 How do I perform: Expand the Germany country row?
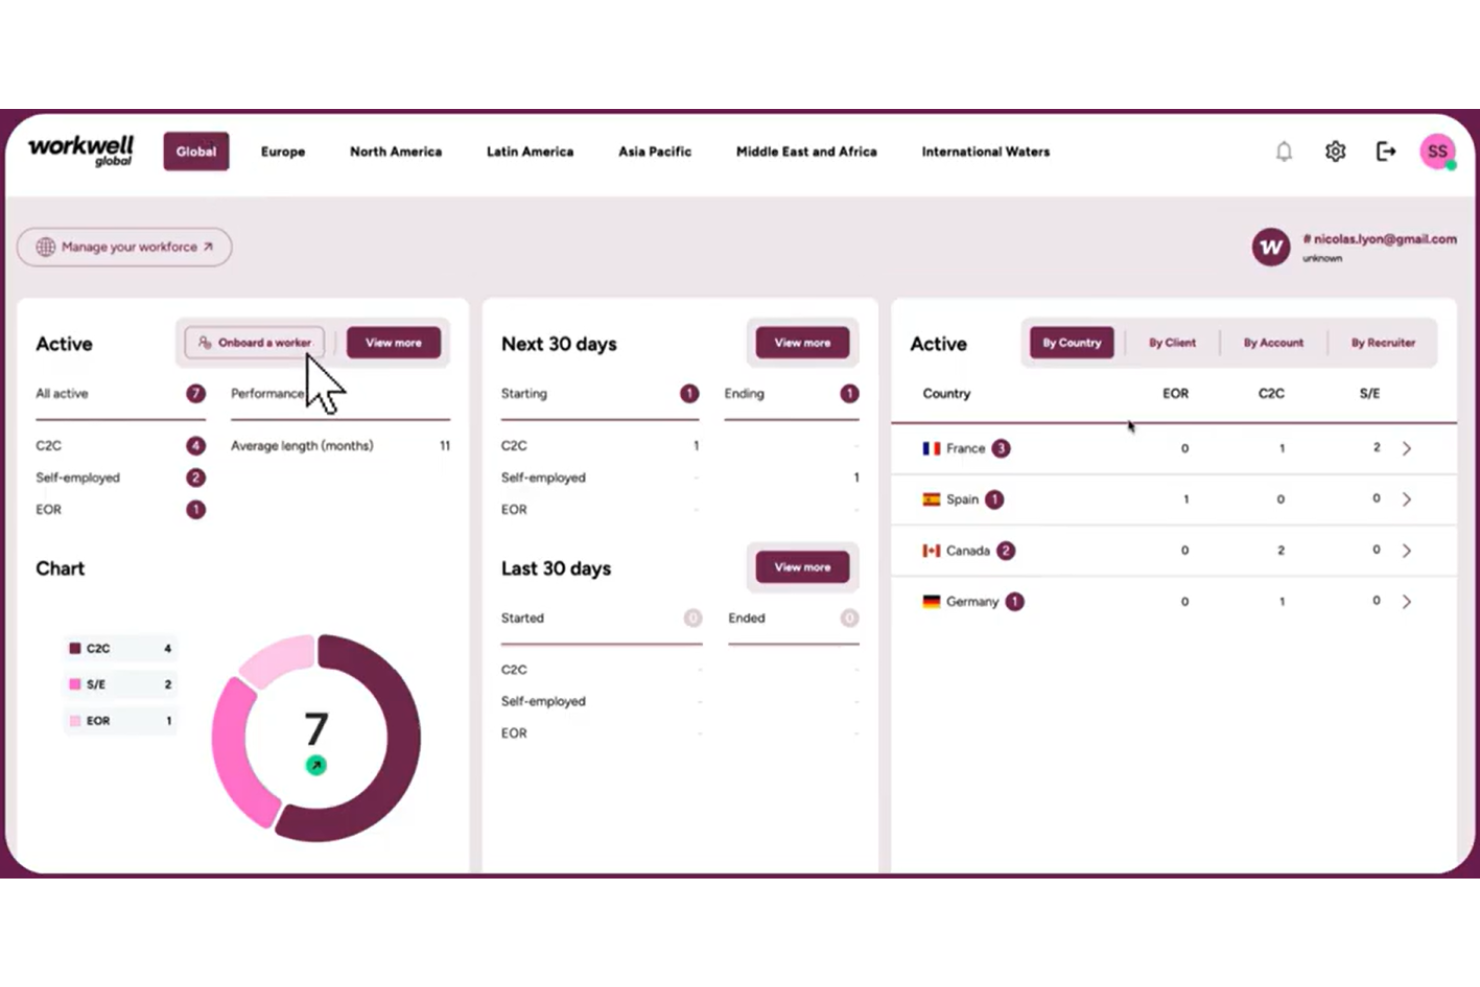pos(1408,601)
